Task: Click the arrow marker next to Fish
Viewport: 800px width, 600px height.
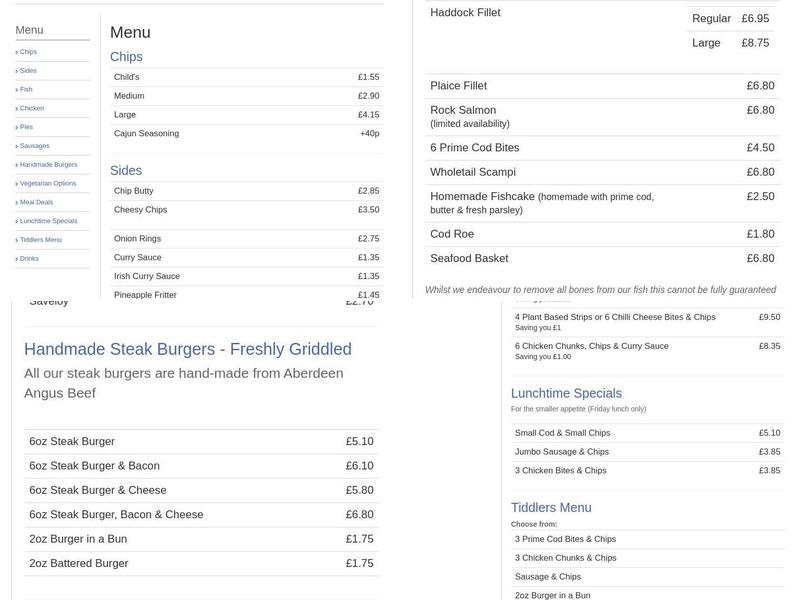Action: 18,89
